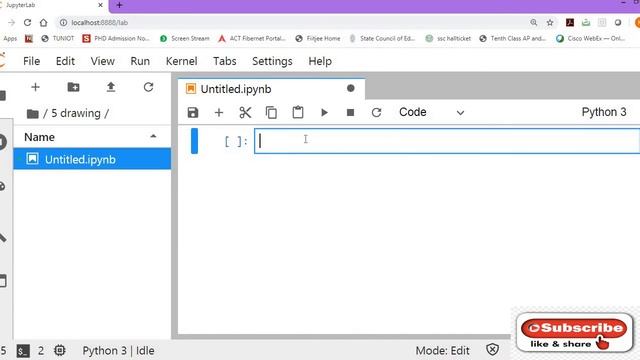640x360 pixels.
Task: Insert a new cell below with plus icon
Action: click(219, 112)
